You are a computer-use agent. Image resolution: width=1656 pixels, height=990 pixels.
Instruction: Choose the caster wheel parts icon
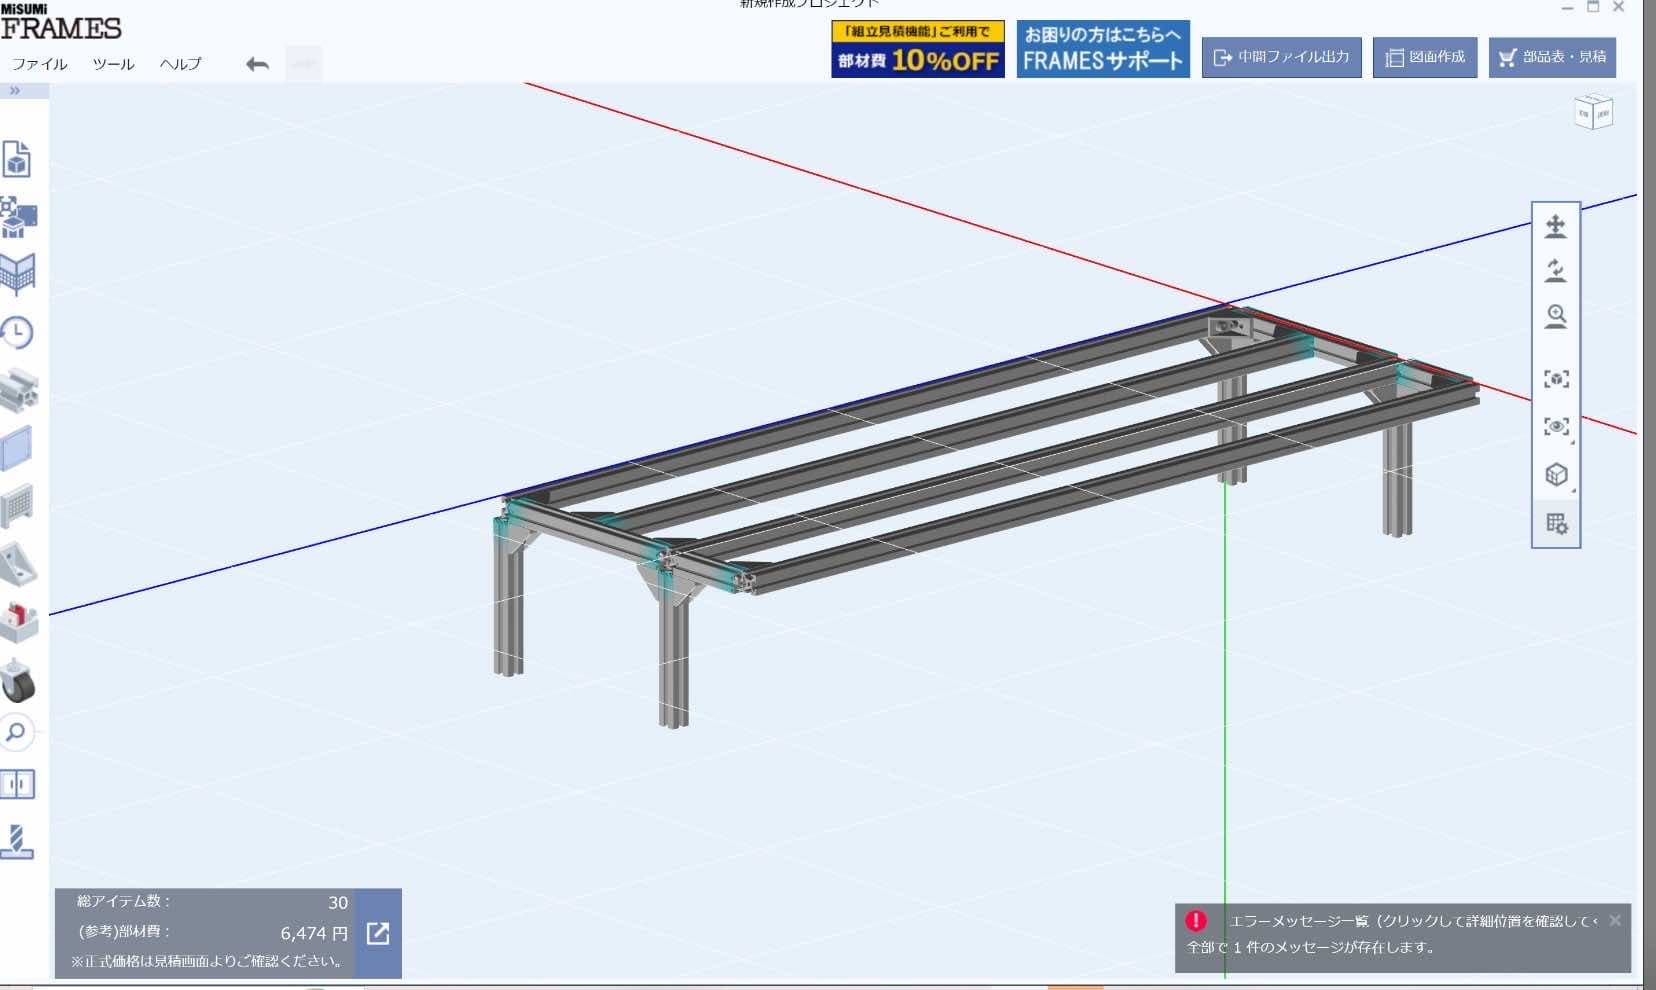tap(18, 681)
